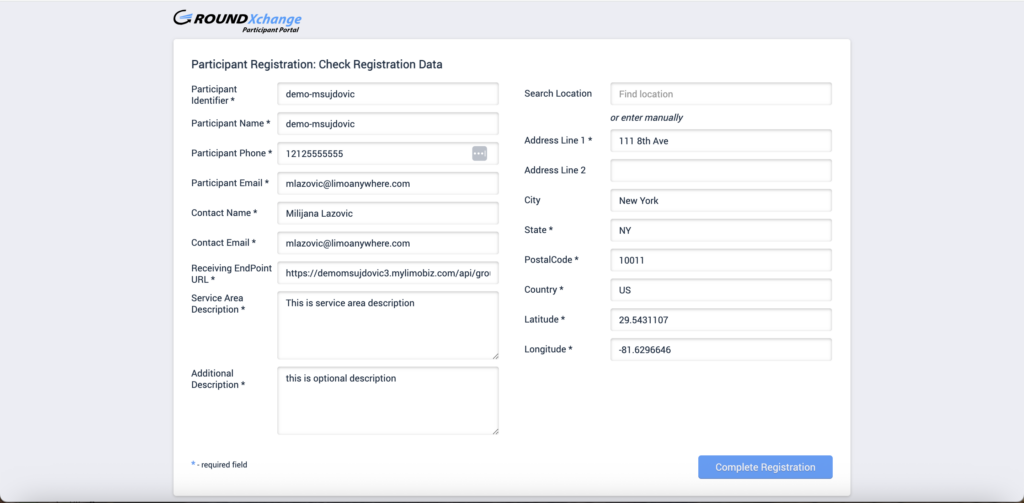Edit the Service Area Description textarea
Image resolution: width=1024 pixels, height=503 pixels.
[387, 325]
